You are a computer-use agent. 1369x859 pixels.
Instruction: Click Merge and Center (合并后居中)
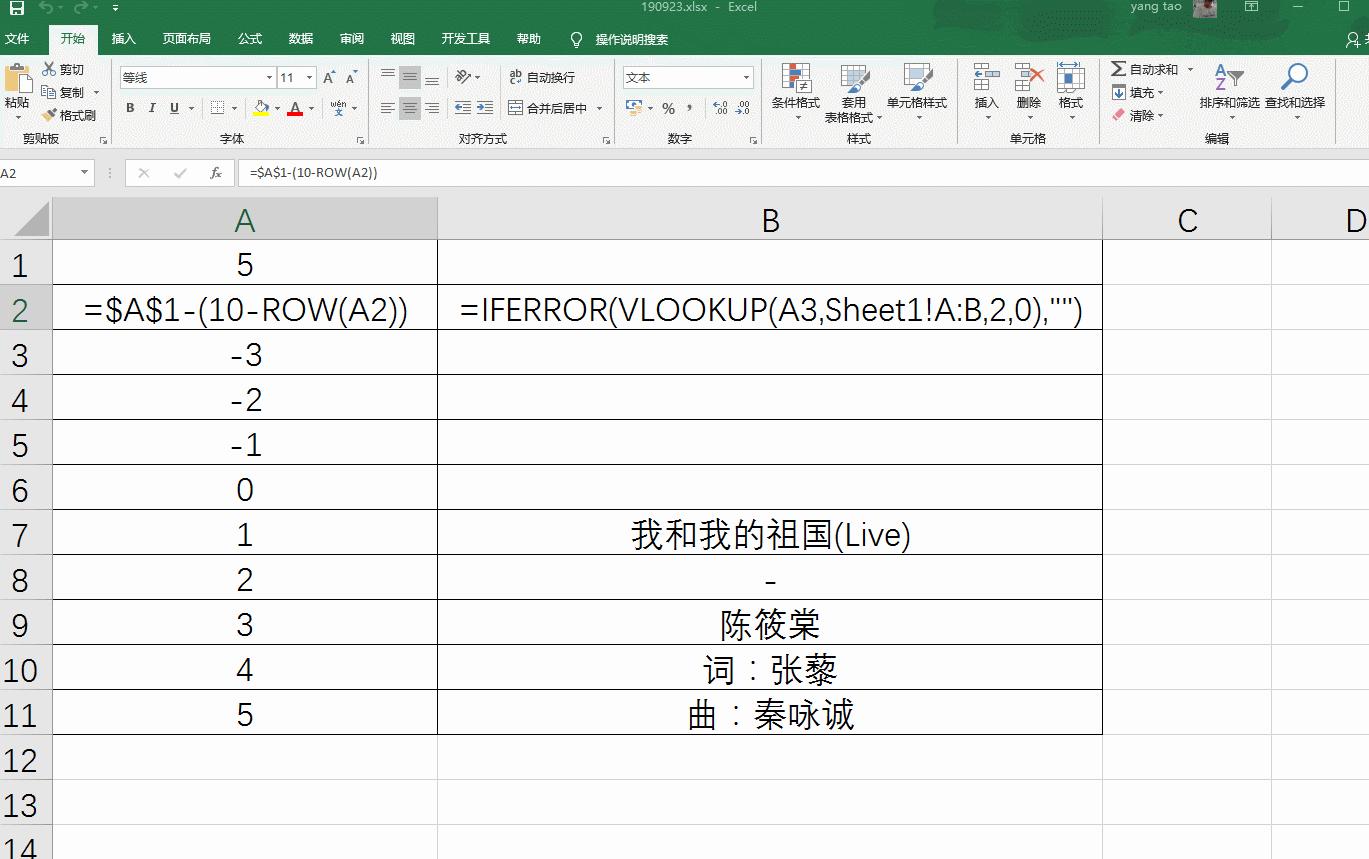click(548, 108)
